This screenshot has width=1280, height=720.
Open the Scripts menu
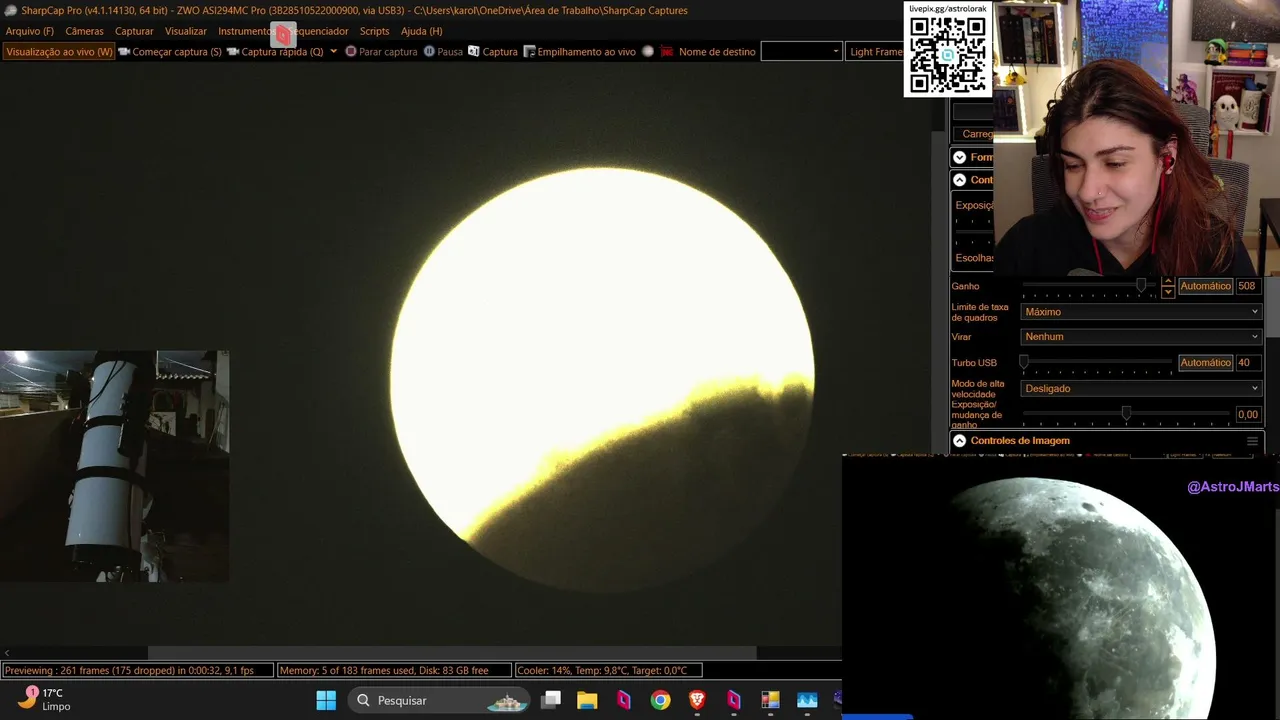(x=374, y=31)
